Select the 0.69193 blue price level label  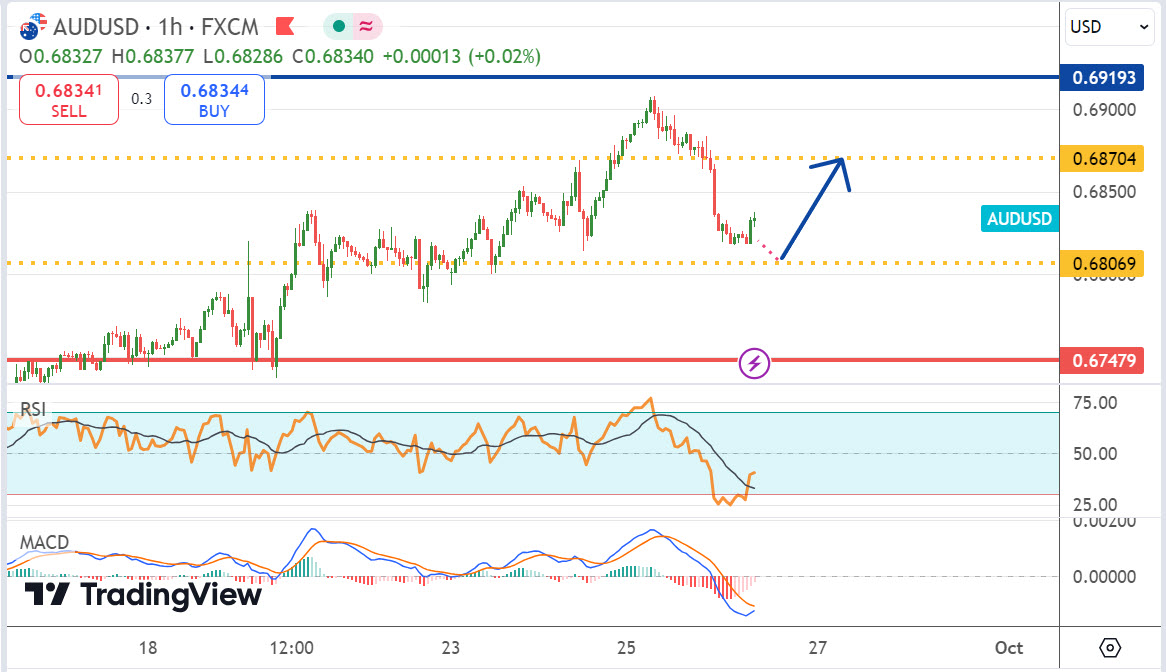pyautogui.click(x=1103, y=77)
